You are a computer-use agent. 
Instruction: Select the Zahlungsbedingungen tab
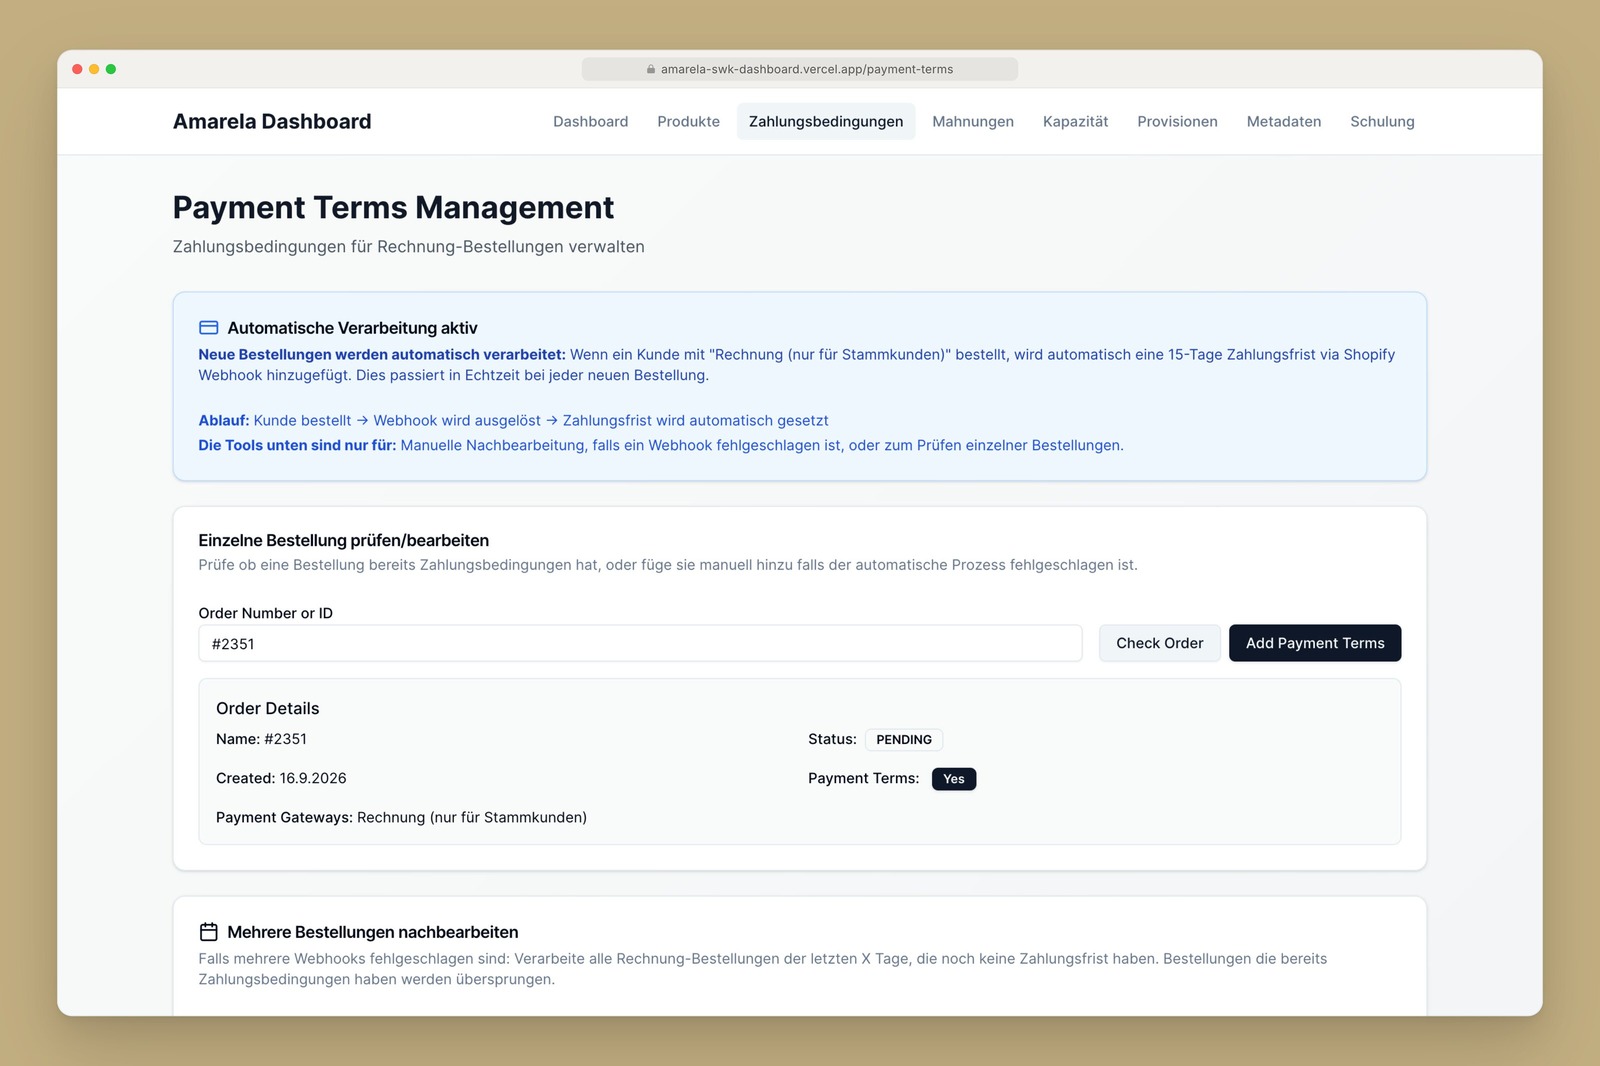(826, 122)
